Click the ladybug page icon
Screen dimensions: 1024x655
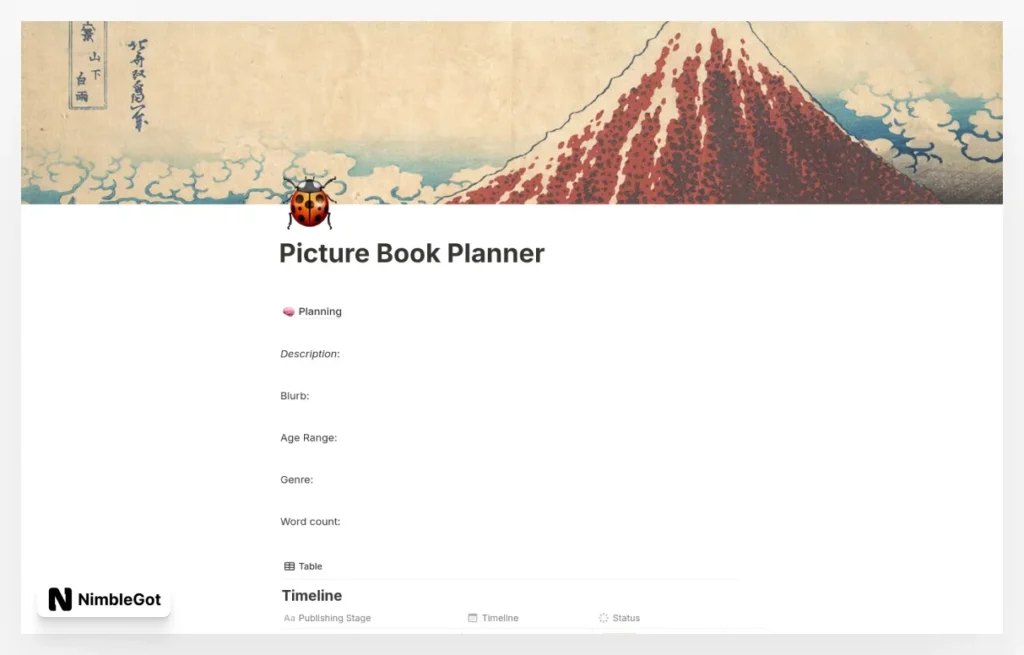(310, 203)
